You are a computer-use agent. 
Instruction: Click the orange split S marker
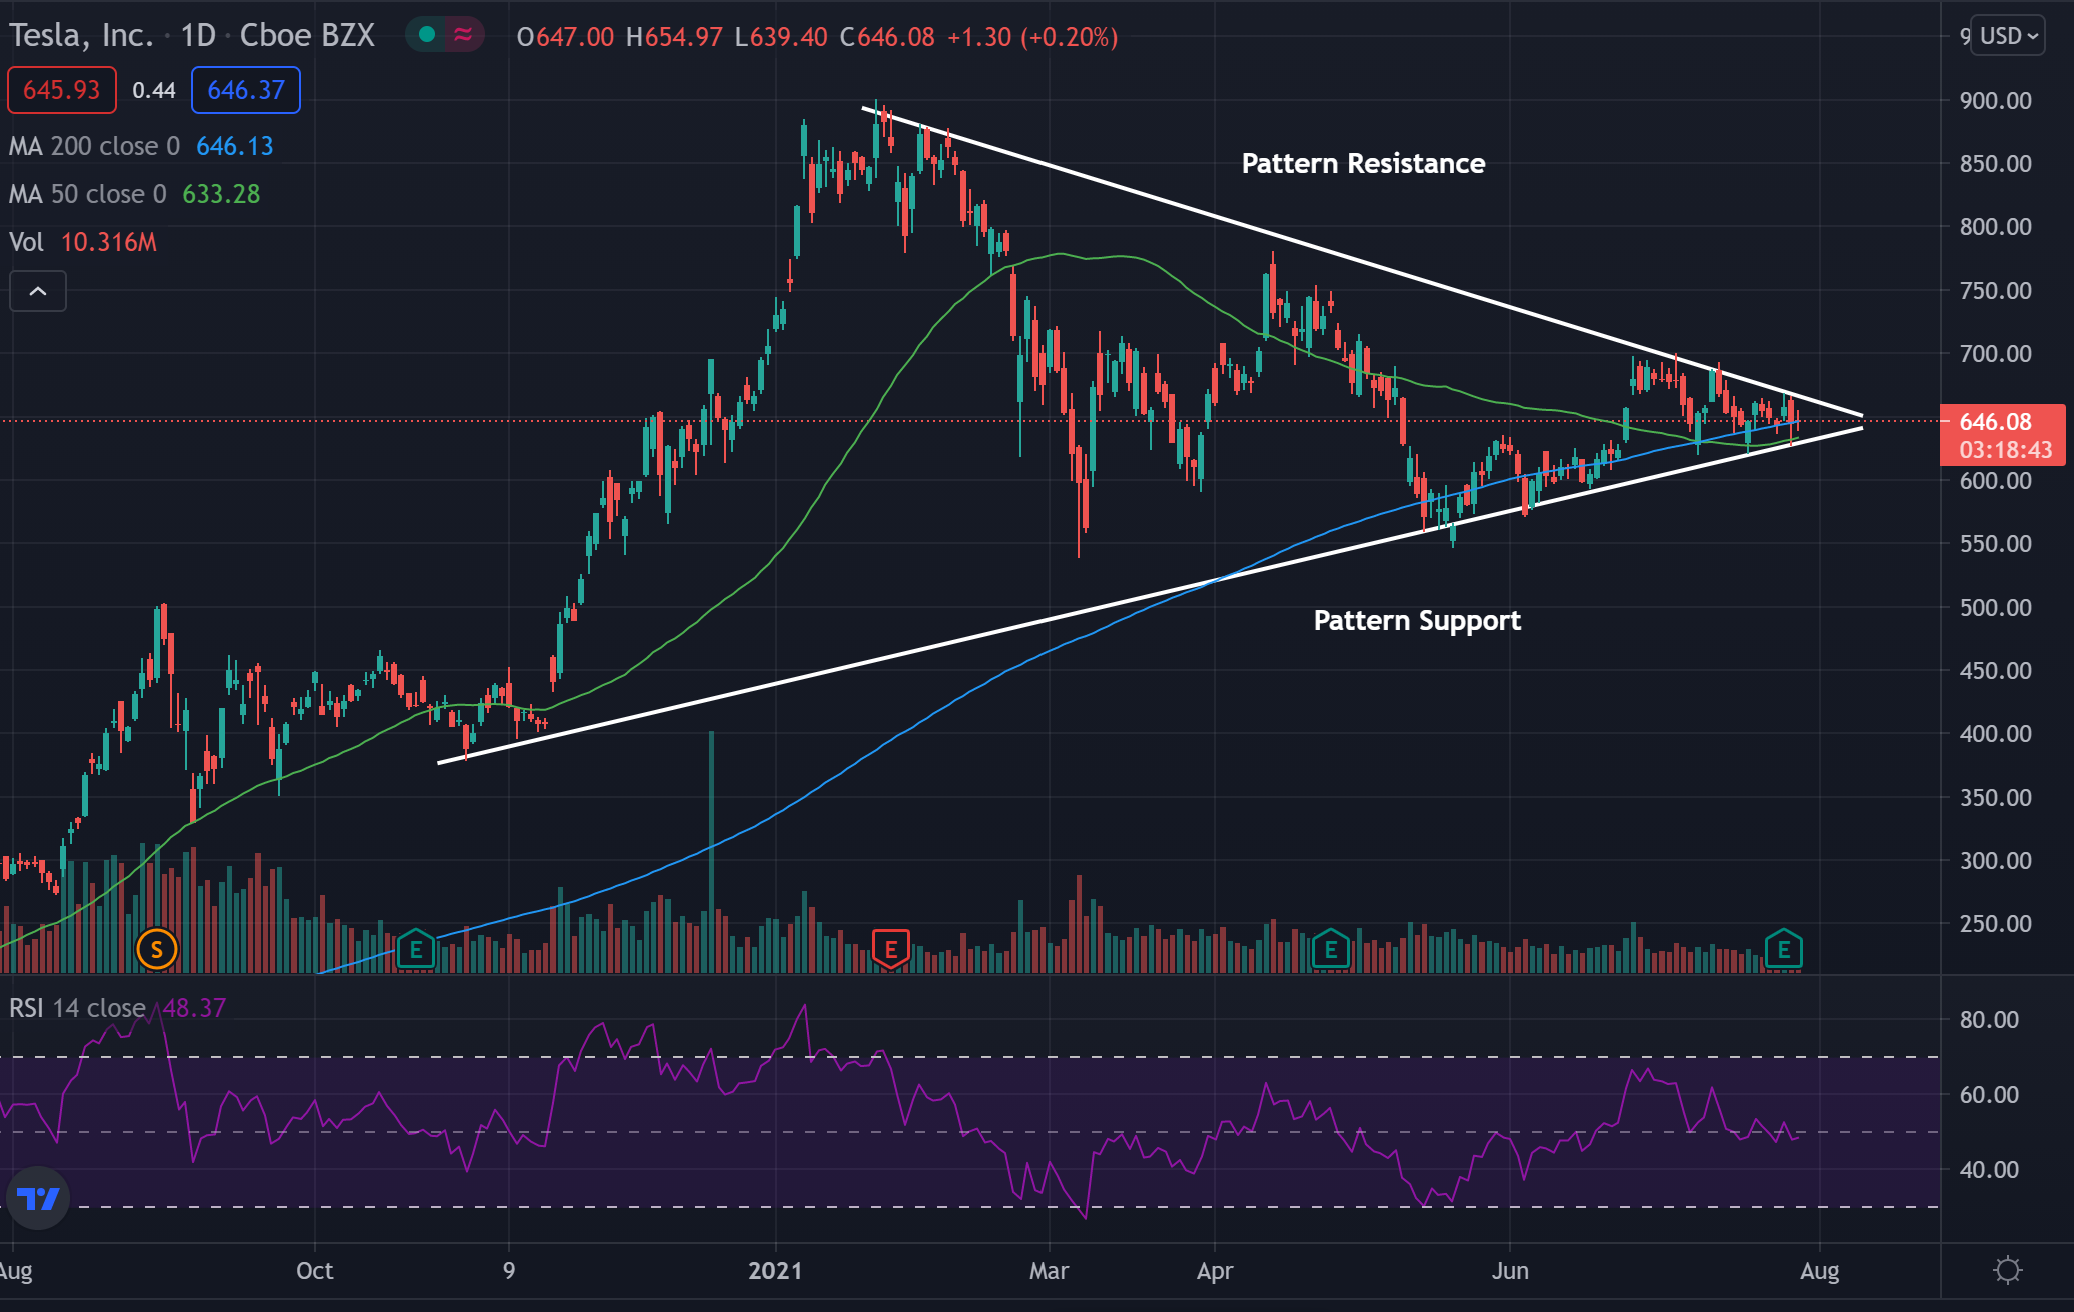pyautogui.click(x=157, y=949)
